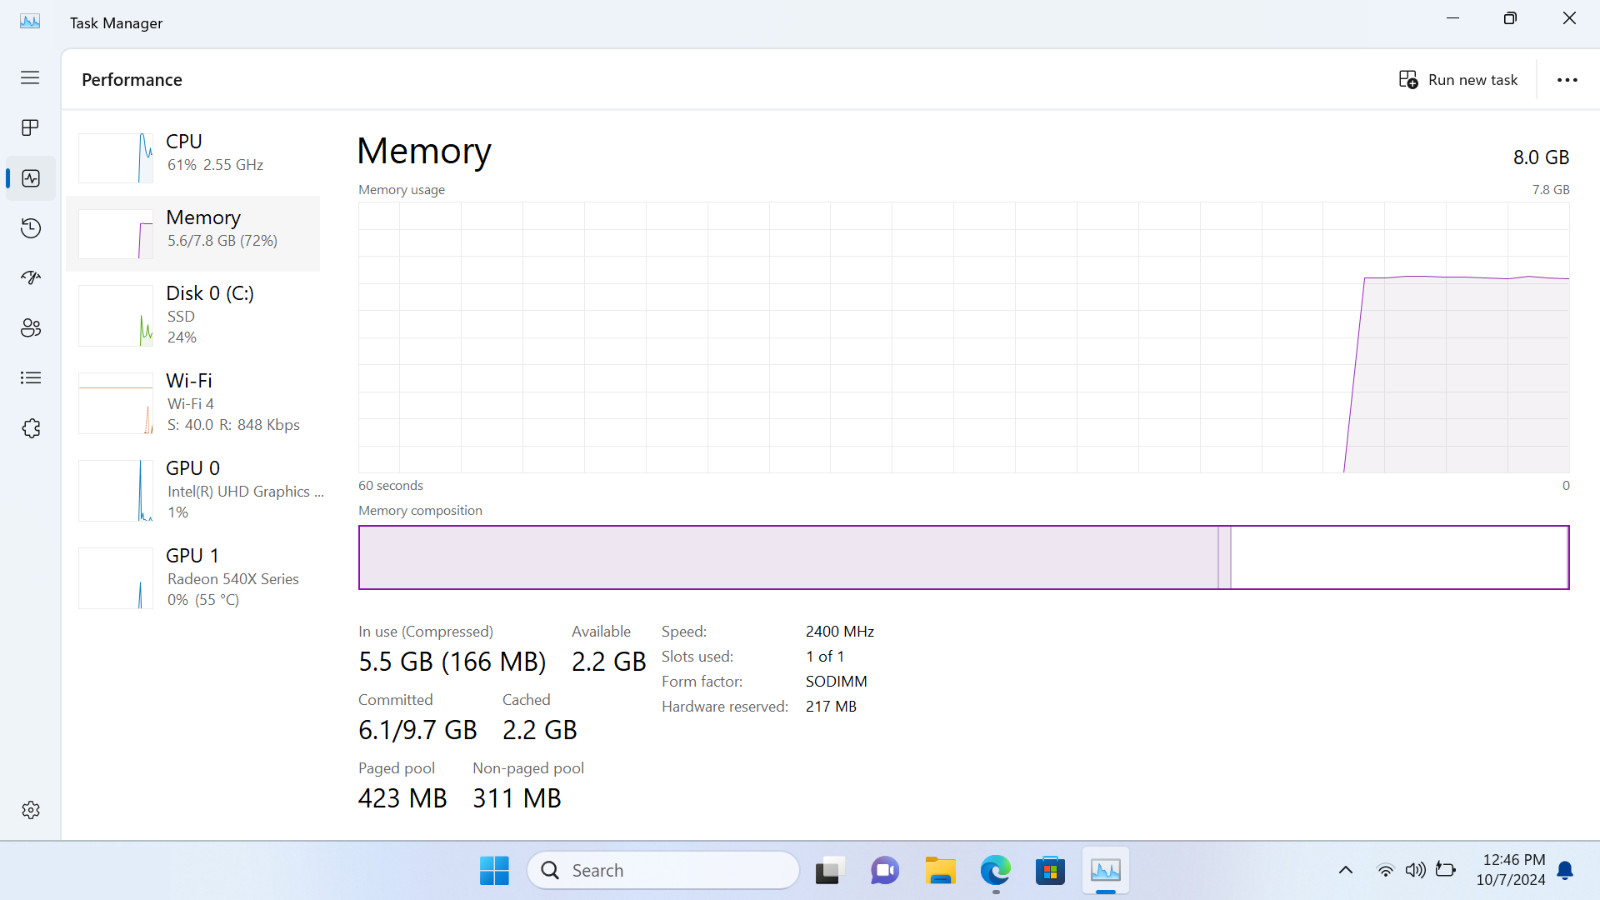Open Microsoft Store from the taskbar

pos(1050,870)
